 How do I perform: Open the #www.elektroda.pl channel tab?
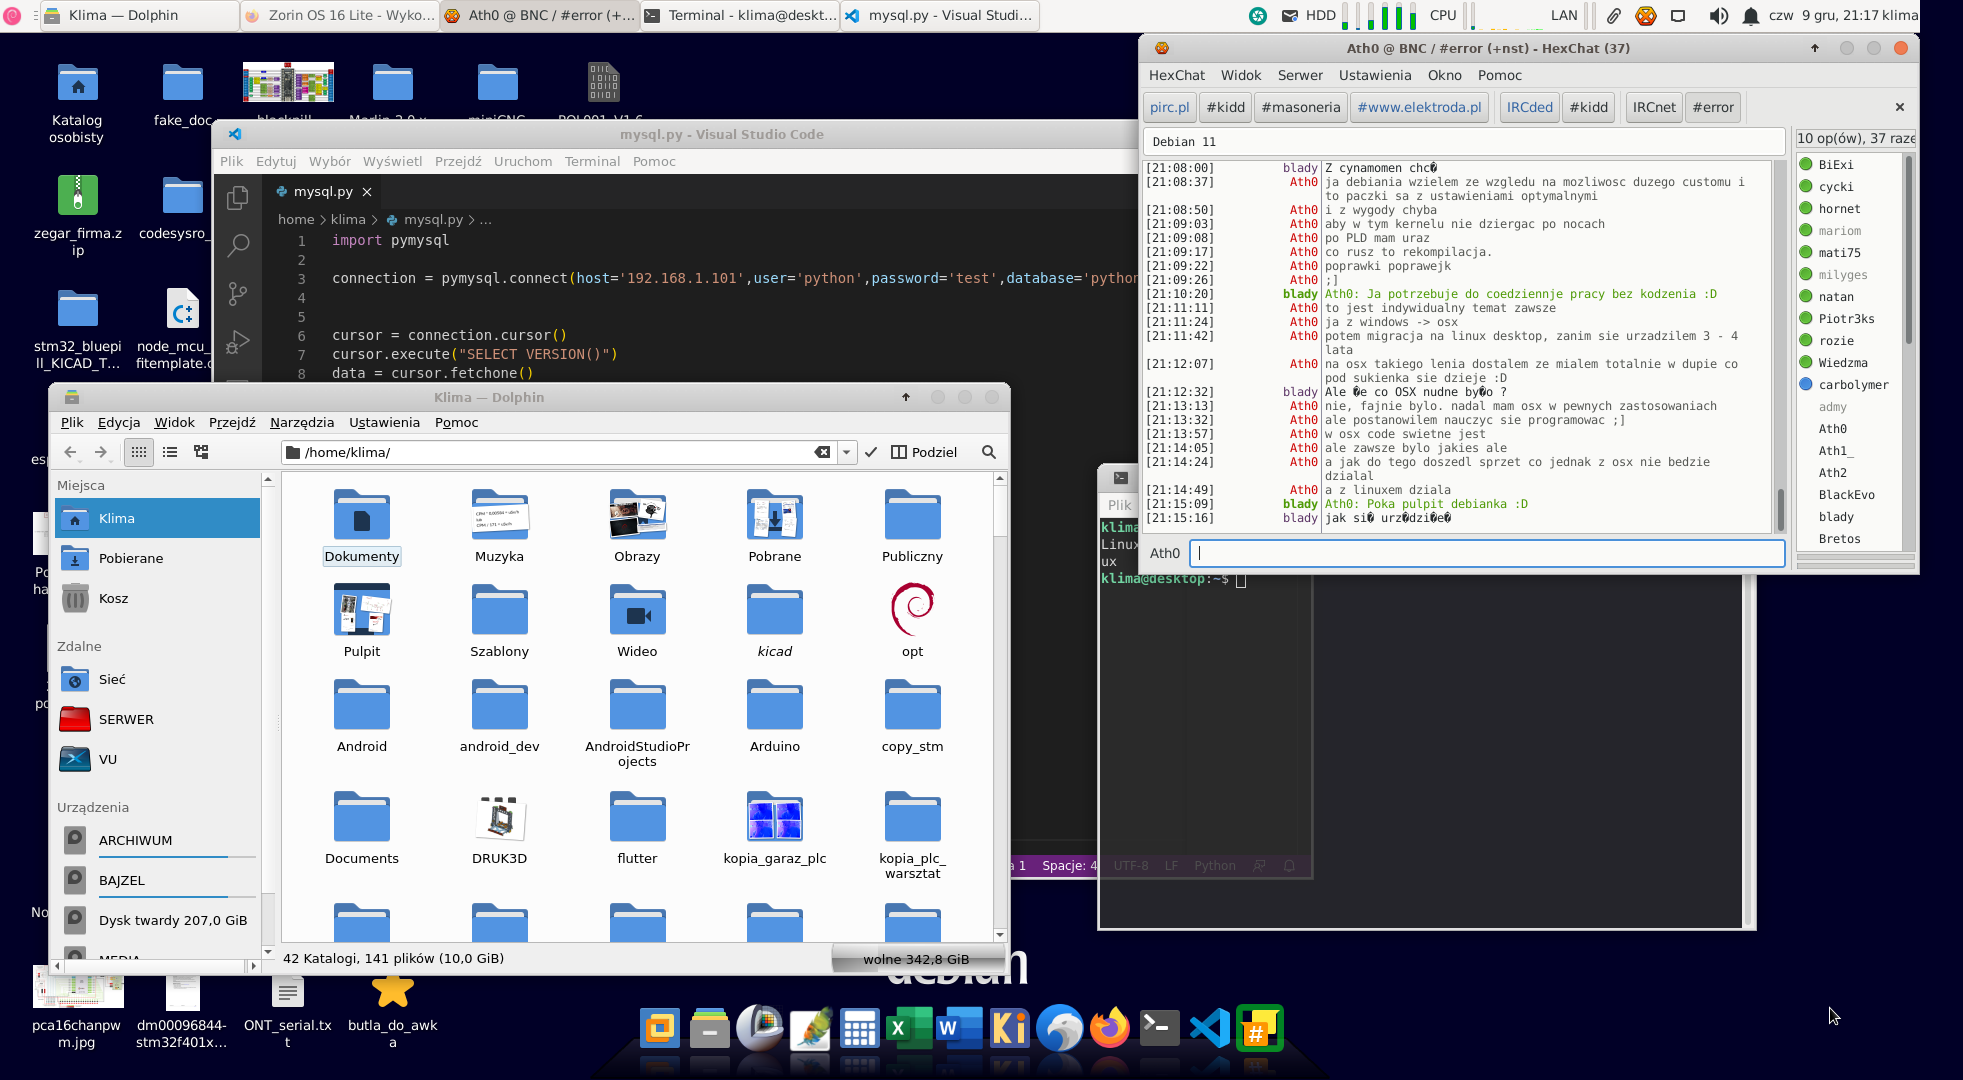pos(1418,107)
